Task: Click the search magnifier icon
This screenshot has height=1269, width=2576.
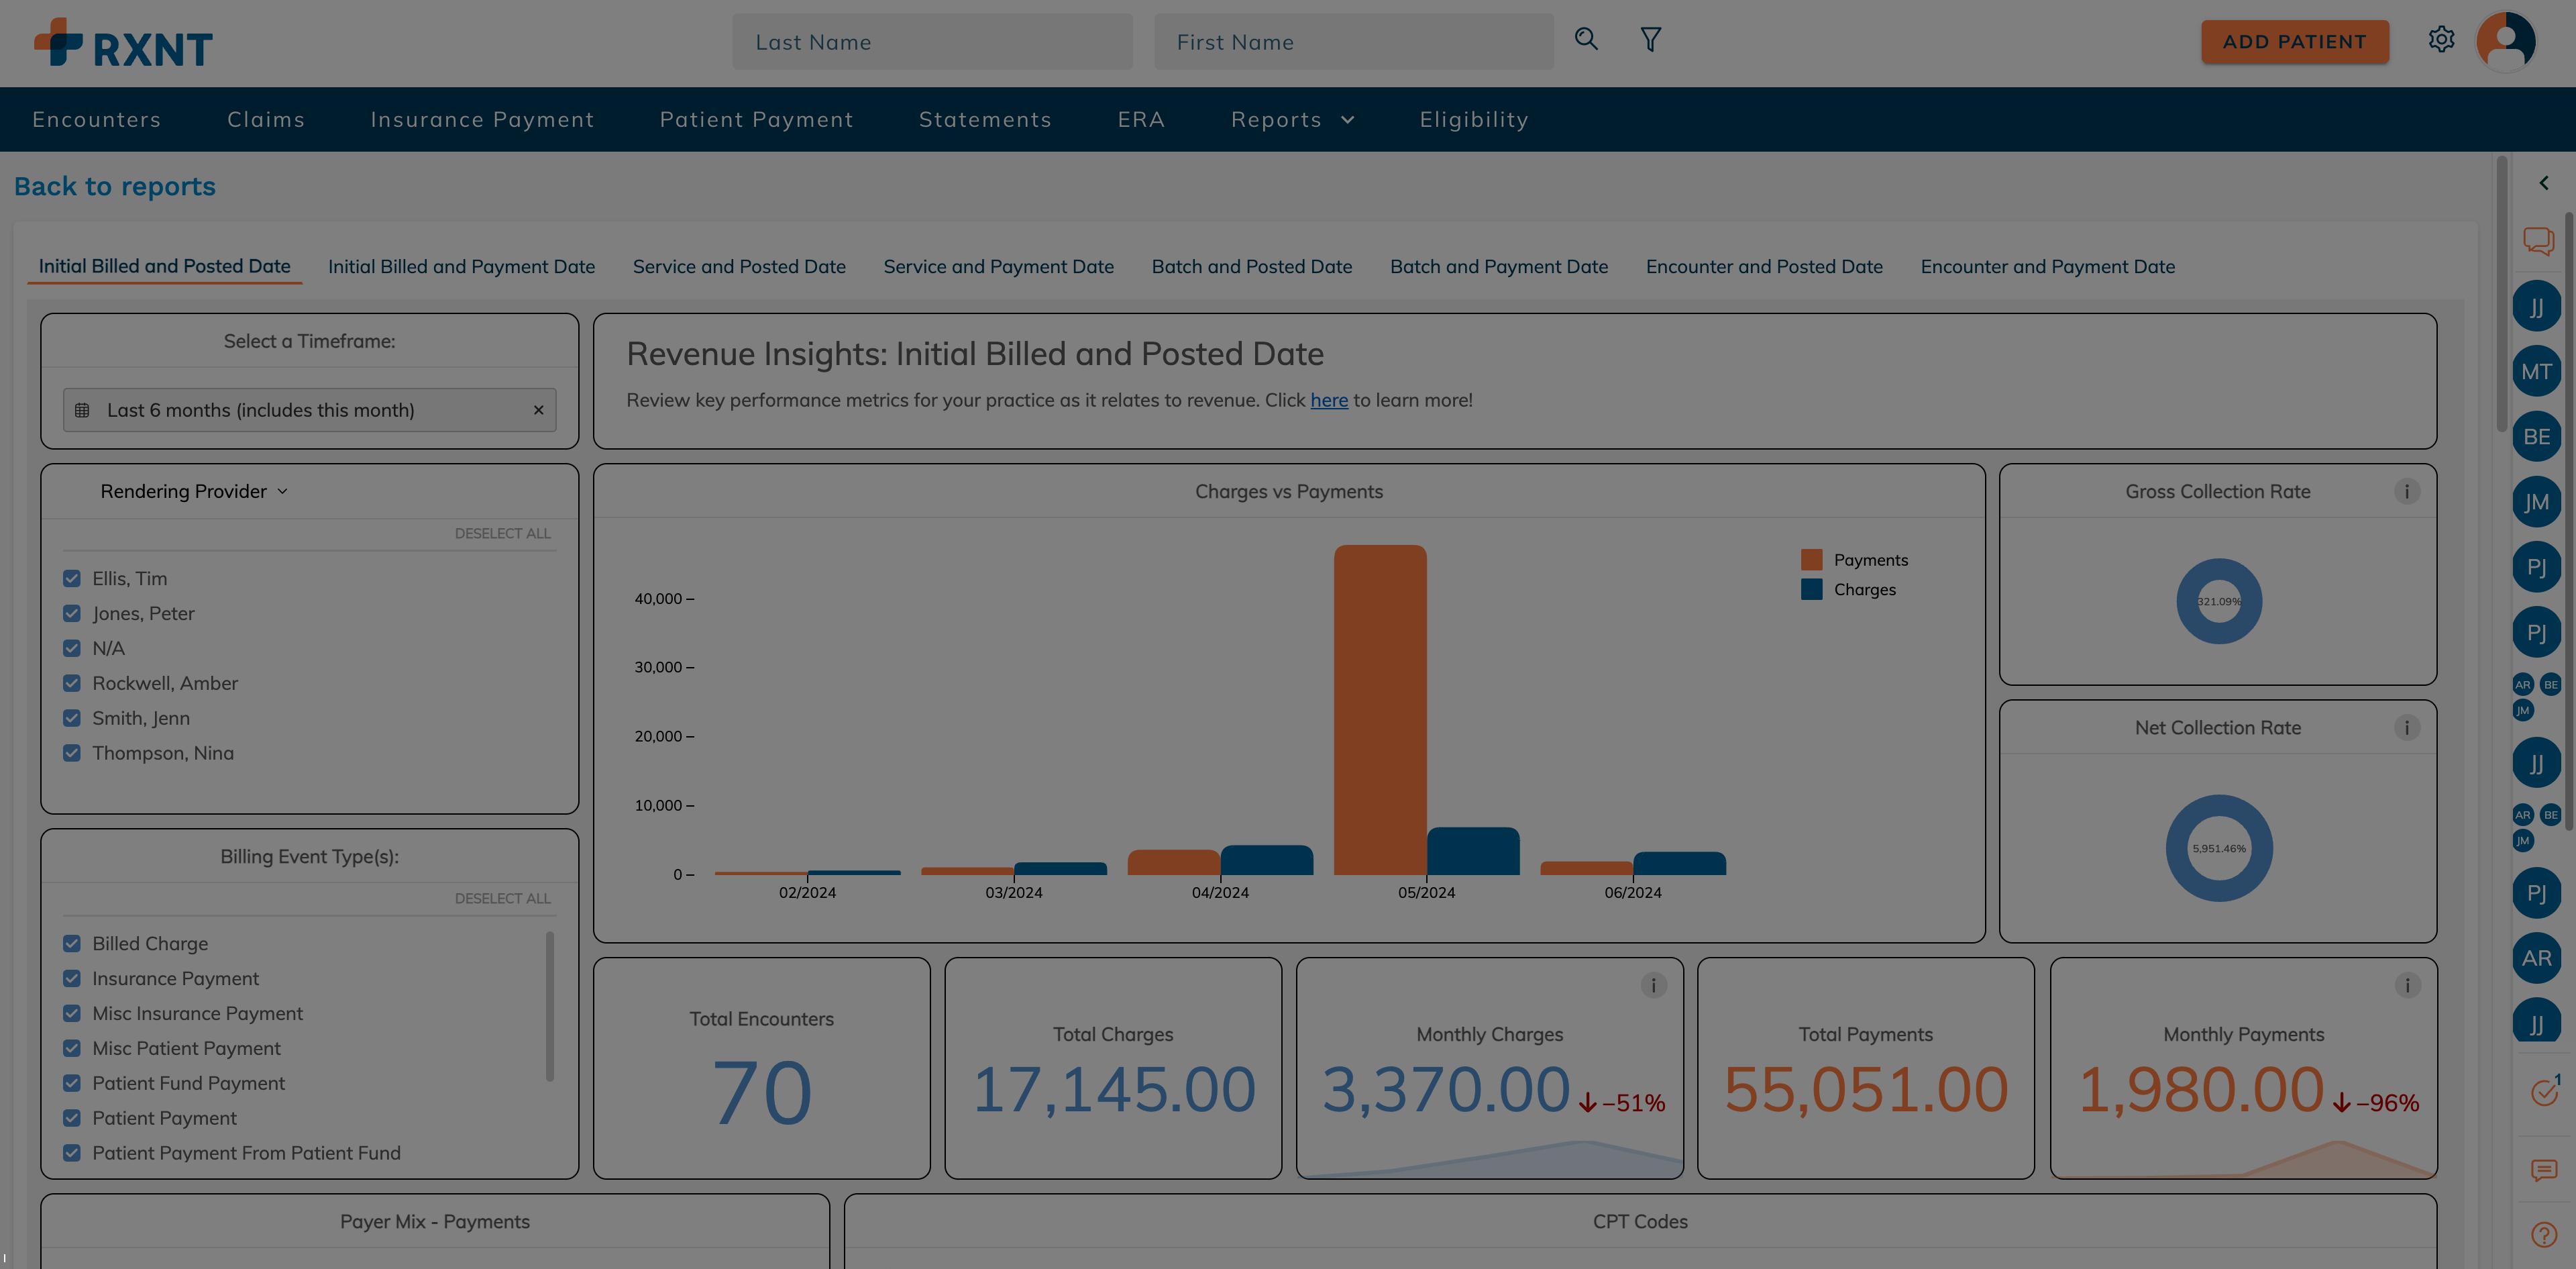Action: click(1586, 40)
